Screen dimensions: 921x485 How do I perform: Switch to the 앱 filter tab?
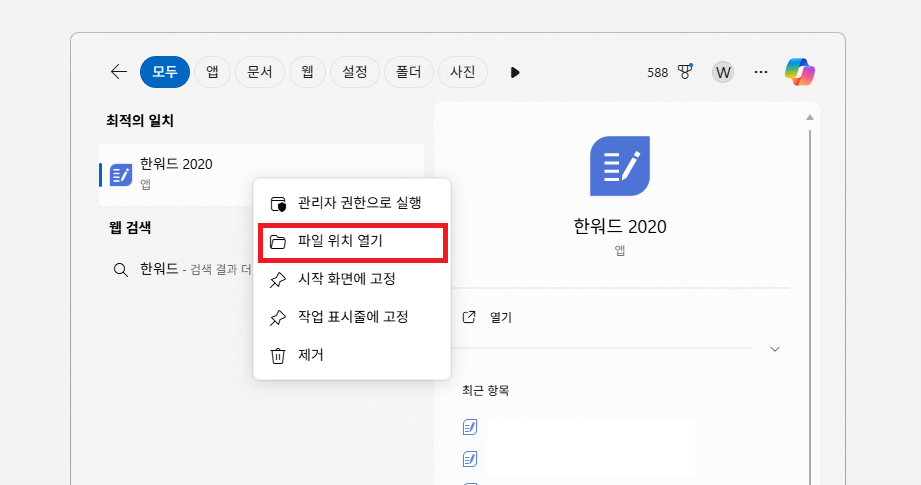(x=212, y=72)
